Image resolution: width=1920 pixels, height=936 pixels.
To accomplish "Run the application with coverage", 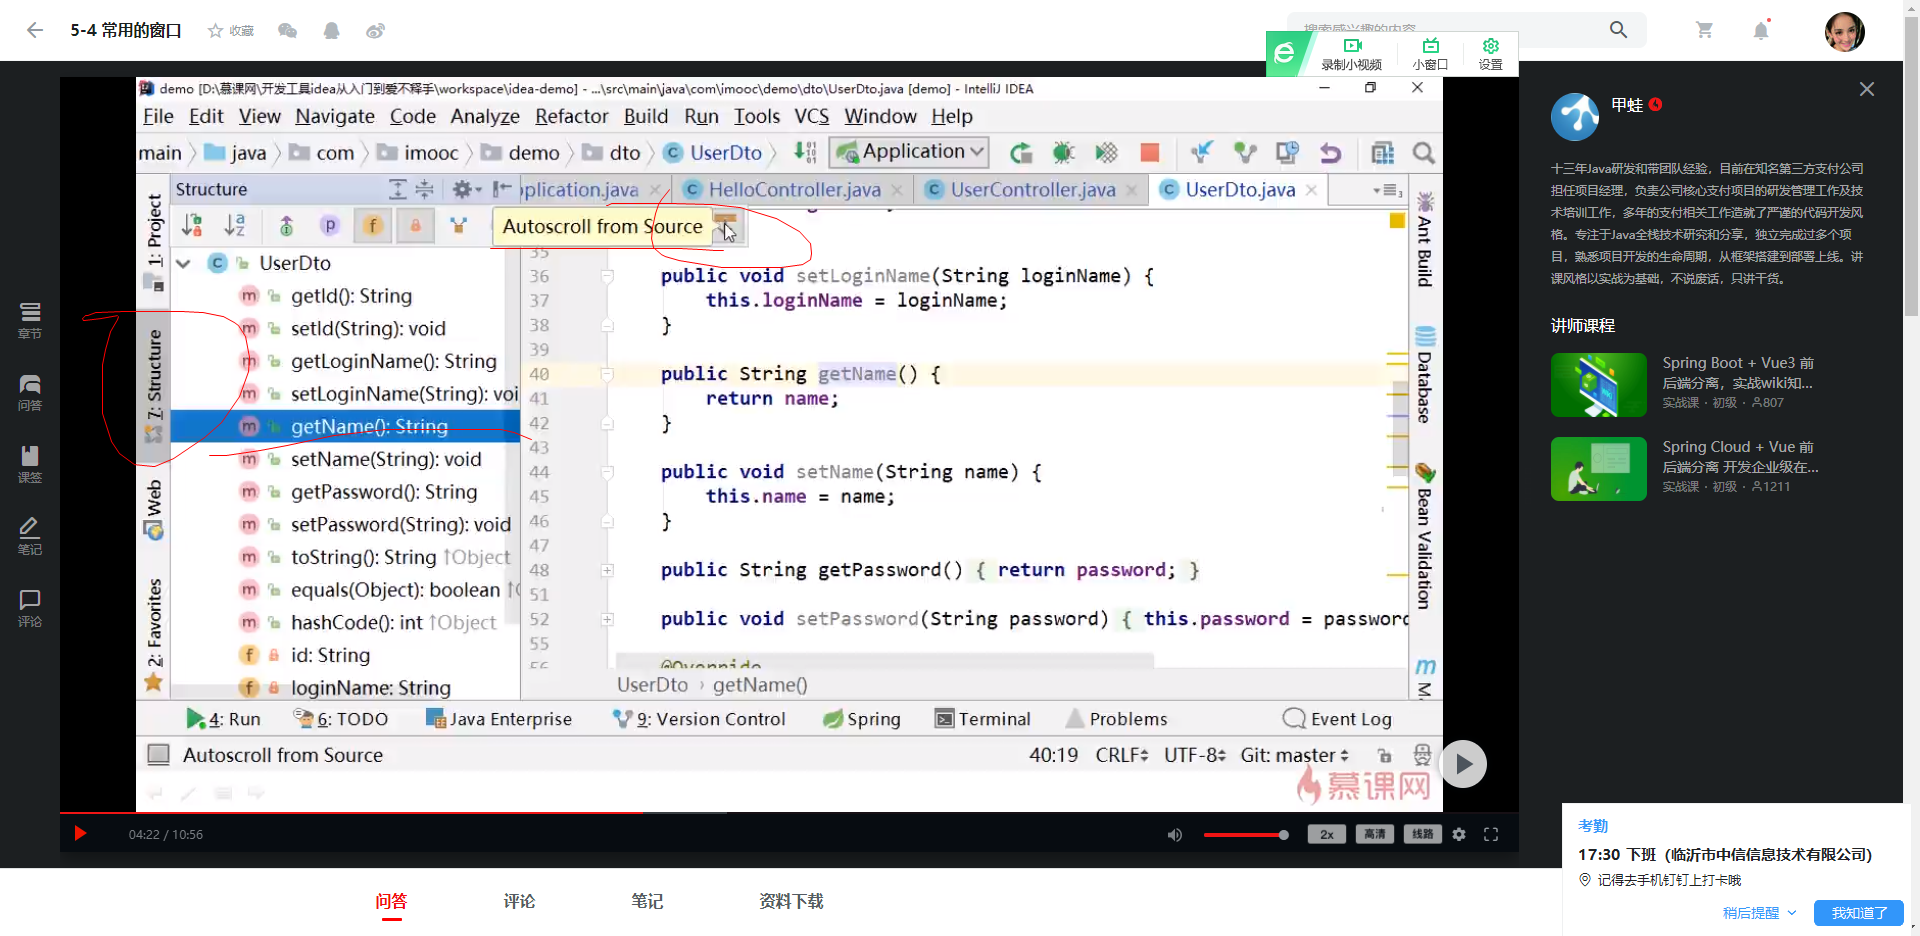I will (x=1106, y=153).
